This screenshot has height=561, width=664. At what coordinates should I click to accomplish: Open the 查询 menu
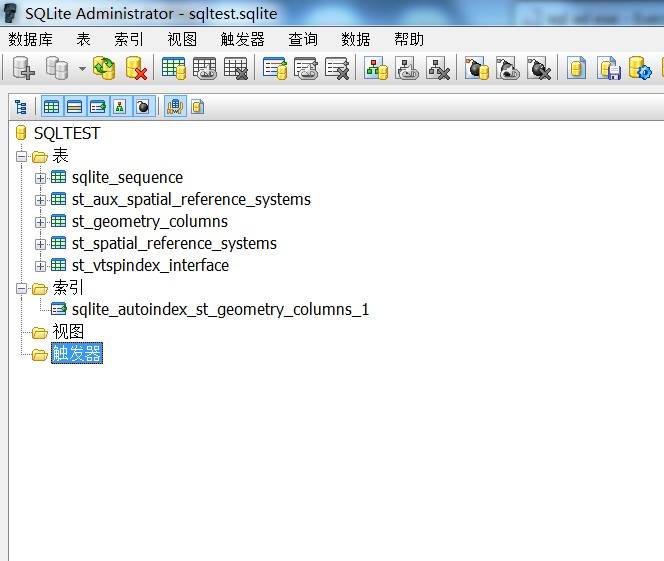pos(303,39)
